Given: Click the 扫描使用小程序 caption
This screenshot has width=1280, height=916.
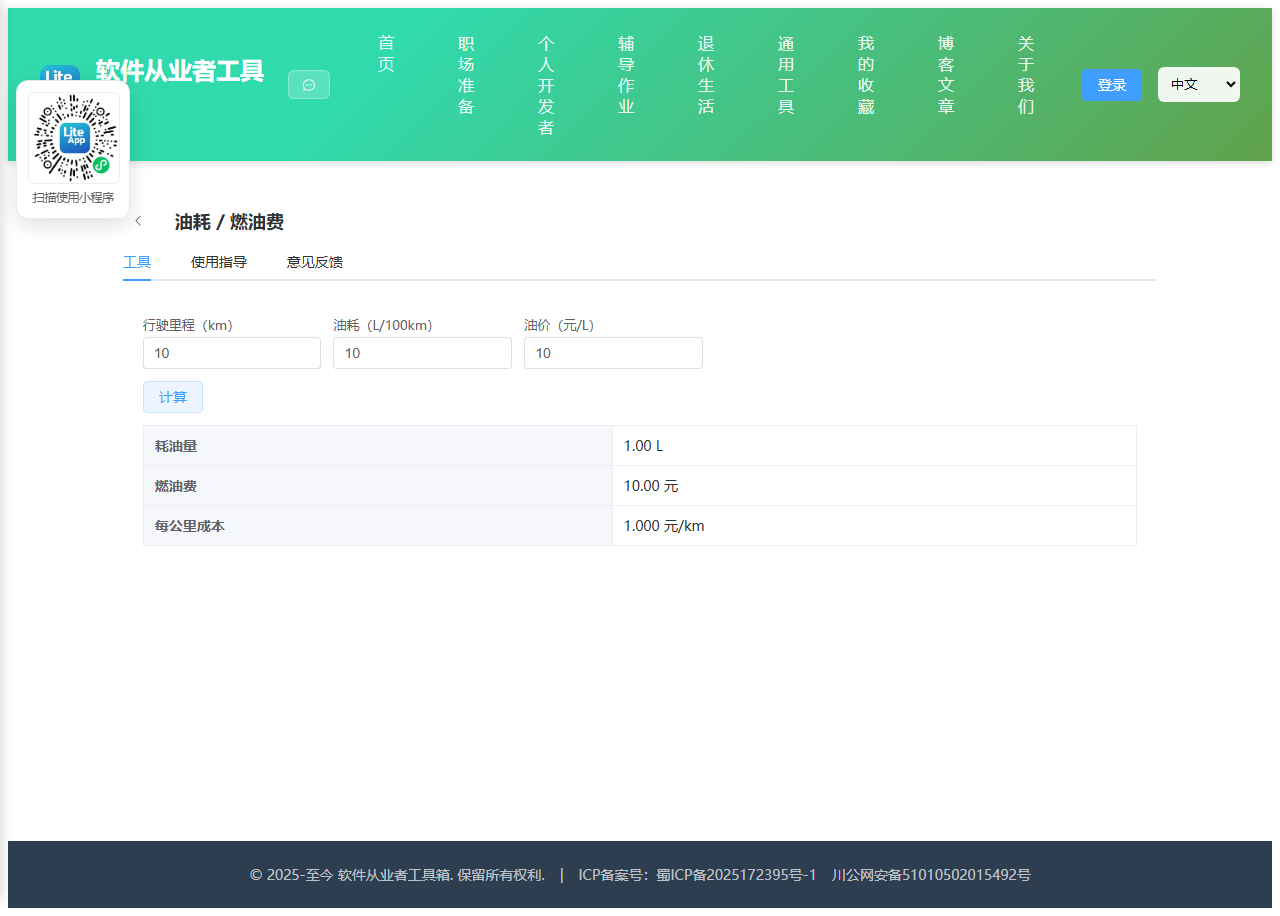Looking at the screenshot, I should pyautogui.click(x=73, y=198).
